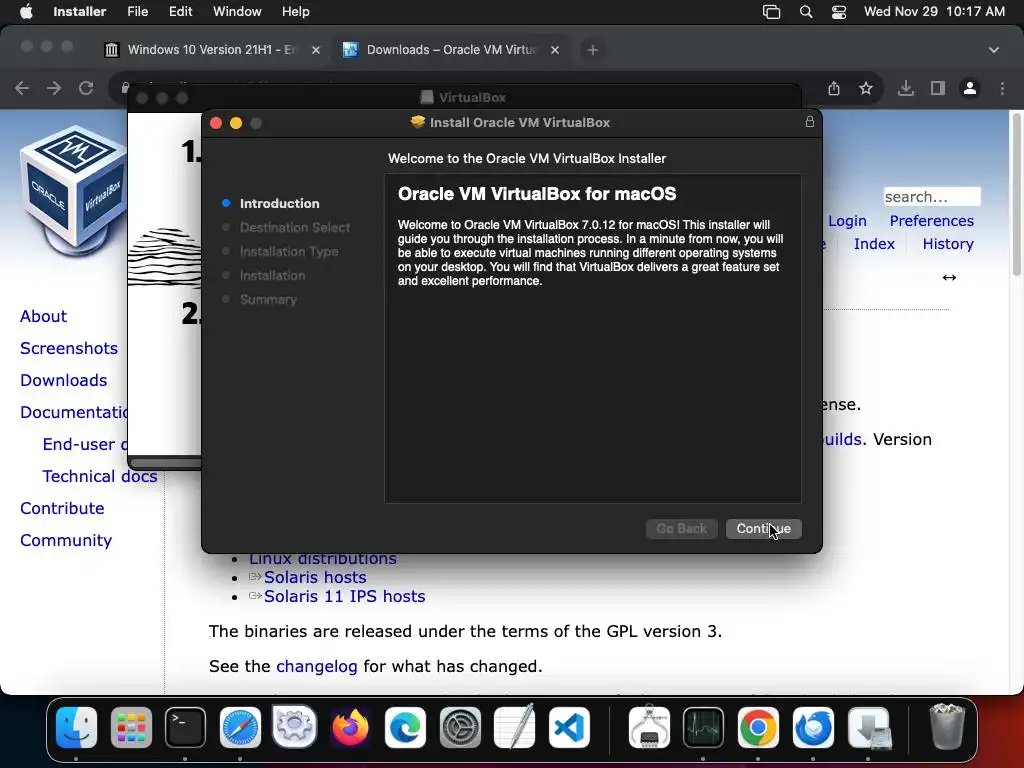Image resolution: width=1024 pixels, height=768 pixels.
Task: Close the Downloads – Oracle VM VirtualBox tab
Action: (554, 50)
